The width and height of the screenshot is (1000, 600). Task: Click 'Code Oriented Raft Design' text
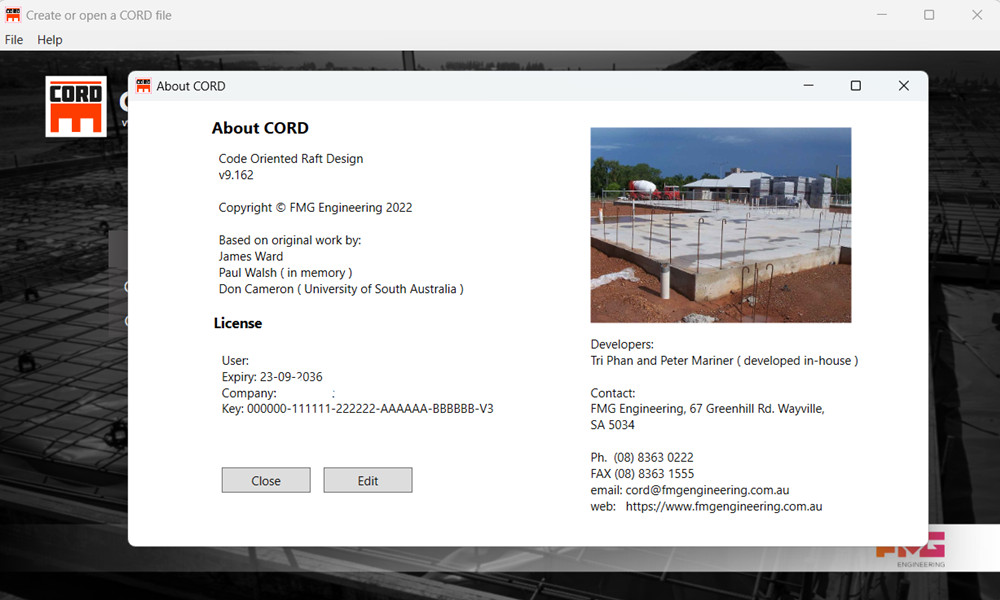pyautogui.click(x=291, y=159)
